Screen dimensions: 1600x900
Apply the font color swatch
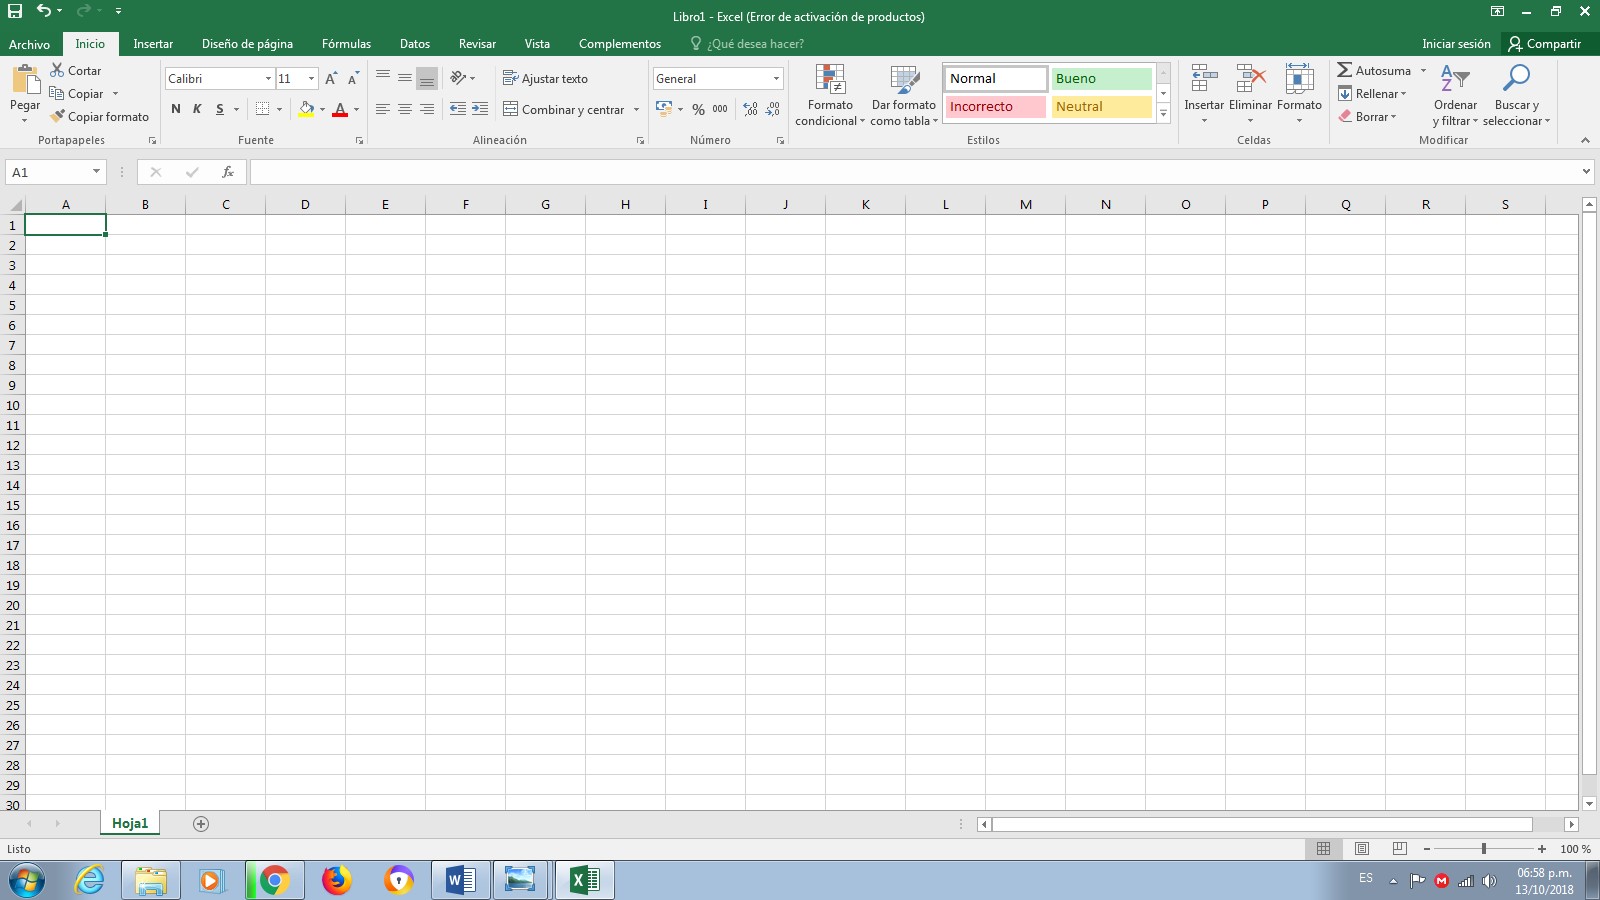coord(340,109)
